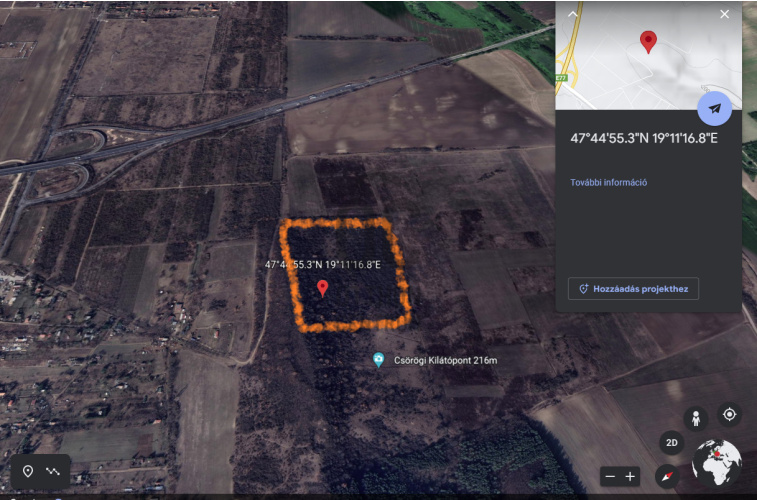Image resolution: width=757 pixels, height=500 pixels.
Task: Click the red pin on the satellite map
Action: pos(322,289)
